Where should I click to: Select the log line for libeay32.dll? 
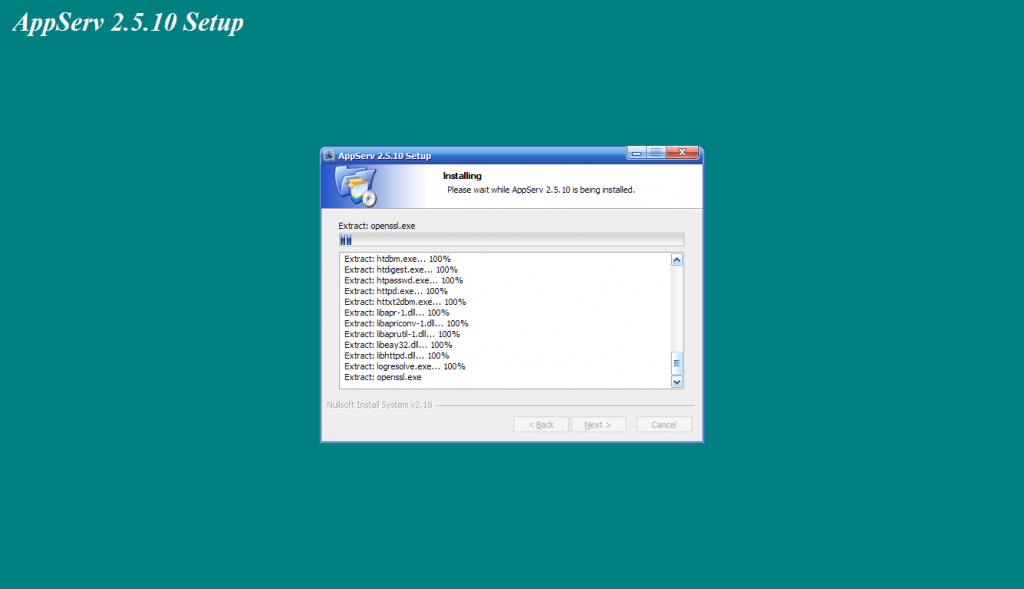[398, 345]
